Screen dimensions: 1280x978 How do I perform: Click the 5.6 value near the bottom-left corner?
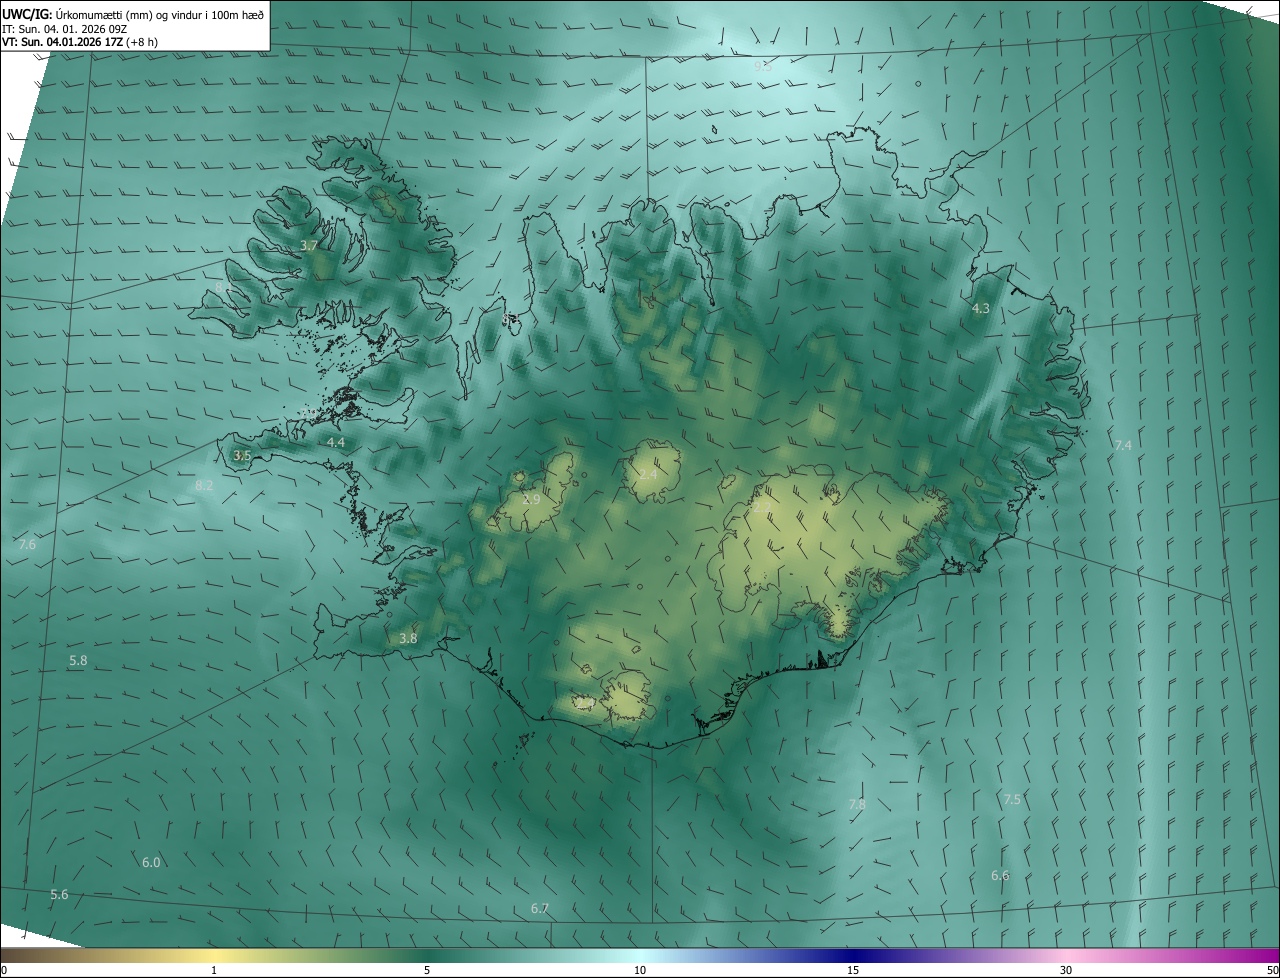point(59,895)
